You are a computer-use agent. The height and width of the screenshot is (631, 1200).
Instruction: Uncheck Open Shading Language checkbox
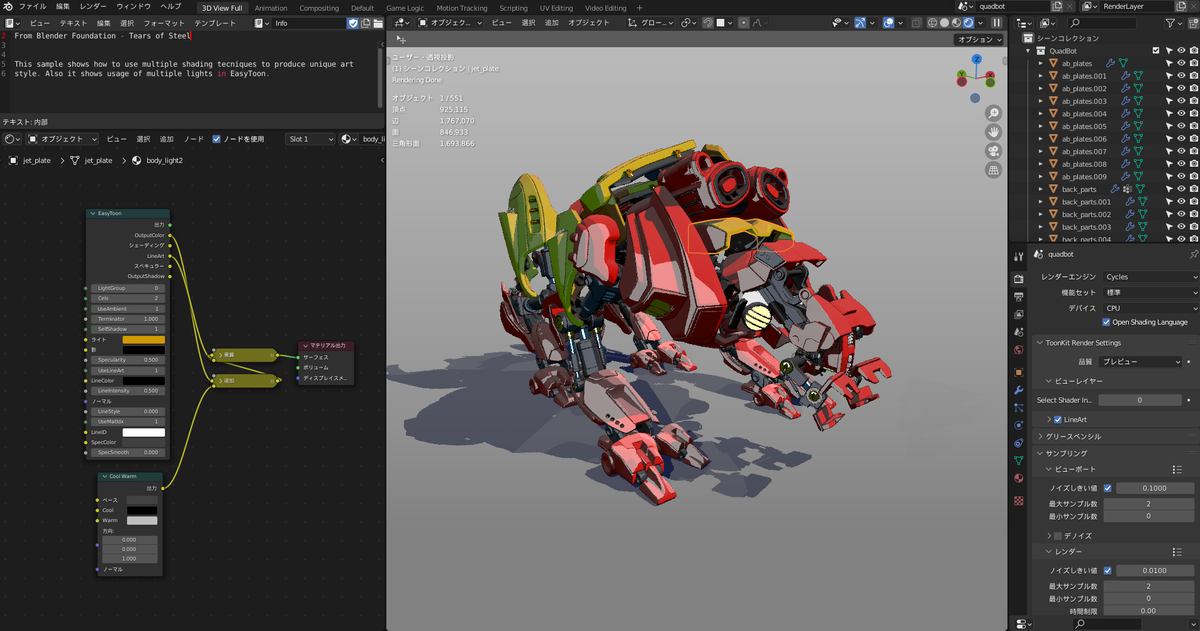point(1106,322)
